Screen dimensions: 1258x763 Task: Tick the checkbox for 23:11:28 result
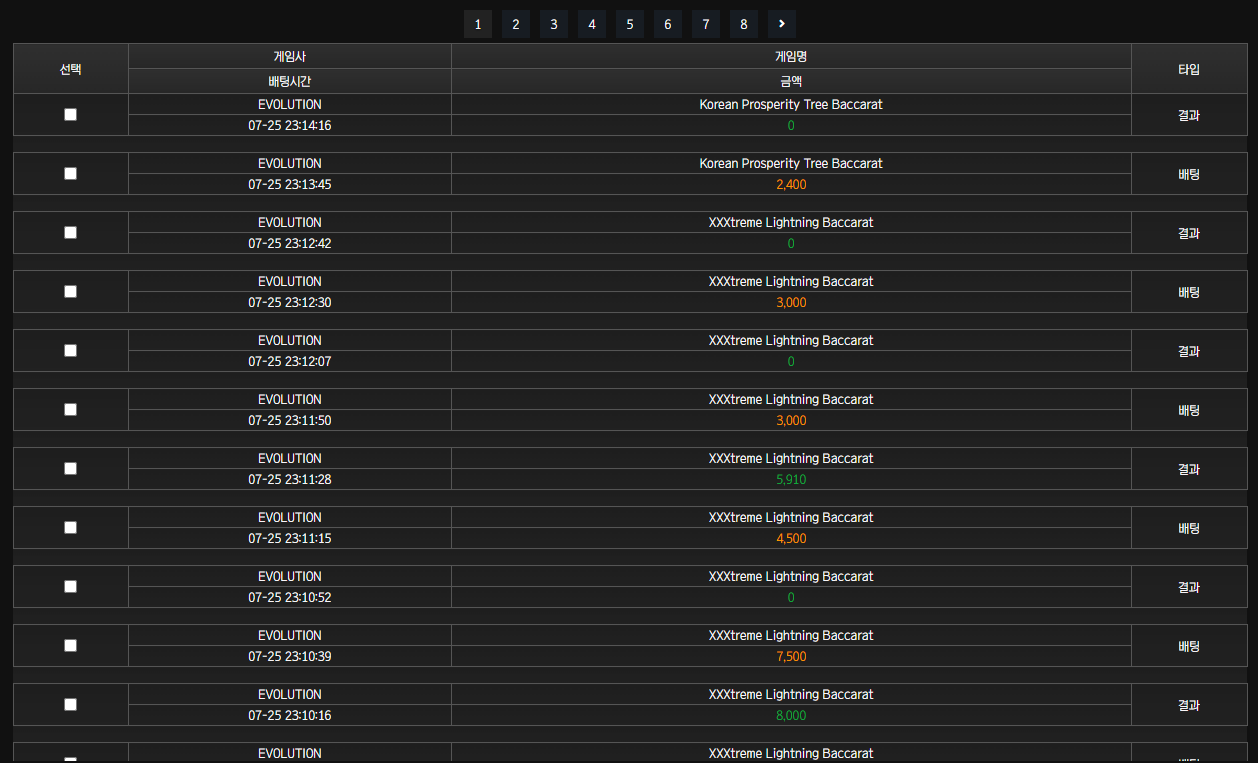pyautogui.click(x=70, y=469)
